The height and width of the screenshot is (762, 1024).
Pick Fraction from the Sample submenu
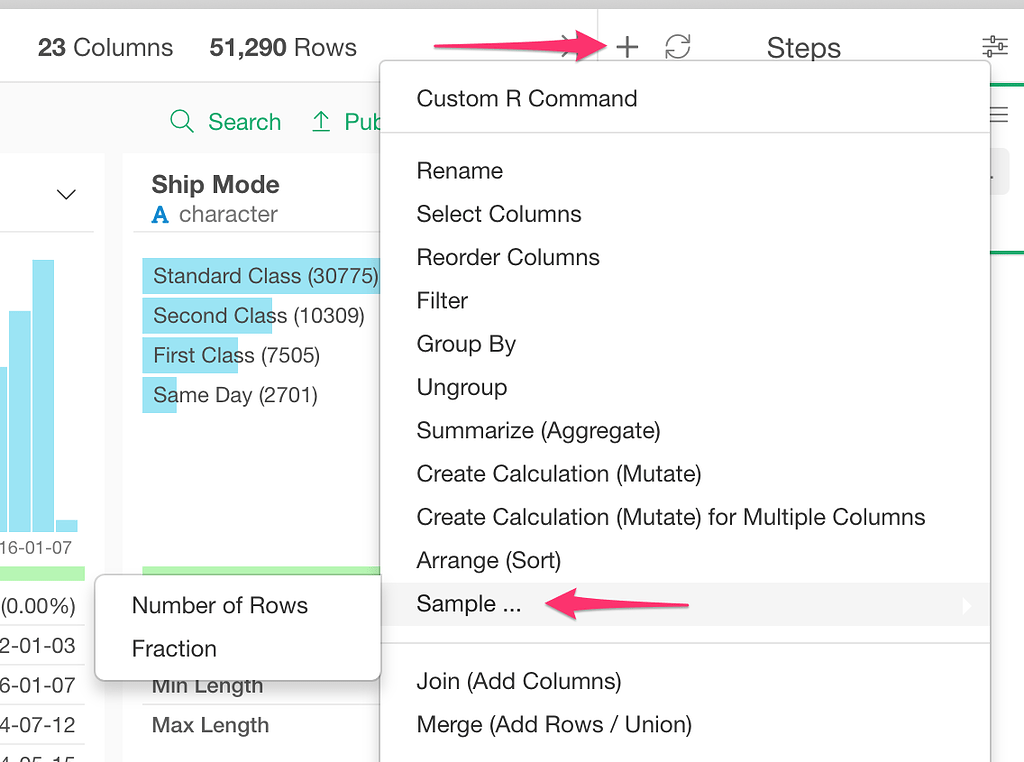point(174,649)
